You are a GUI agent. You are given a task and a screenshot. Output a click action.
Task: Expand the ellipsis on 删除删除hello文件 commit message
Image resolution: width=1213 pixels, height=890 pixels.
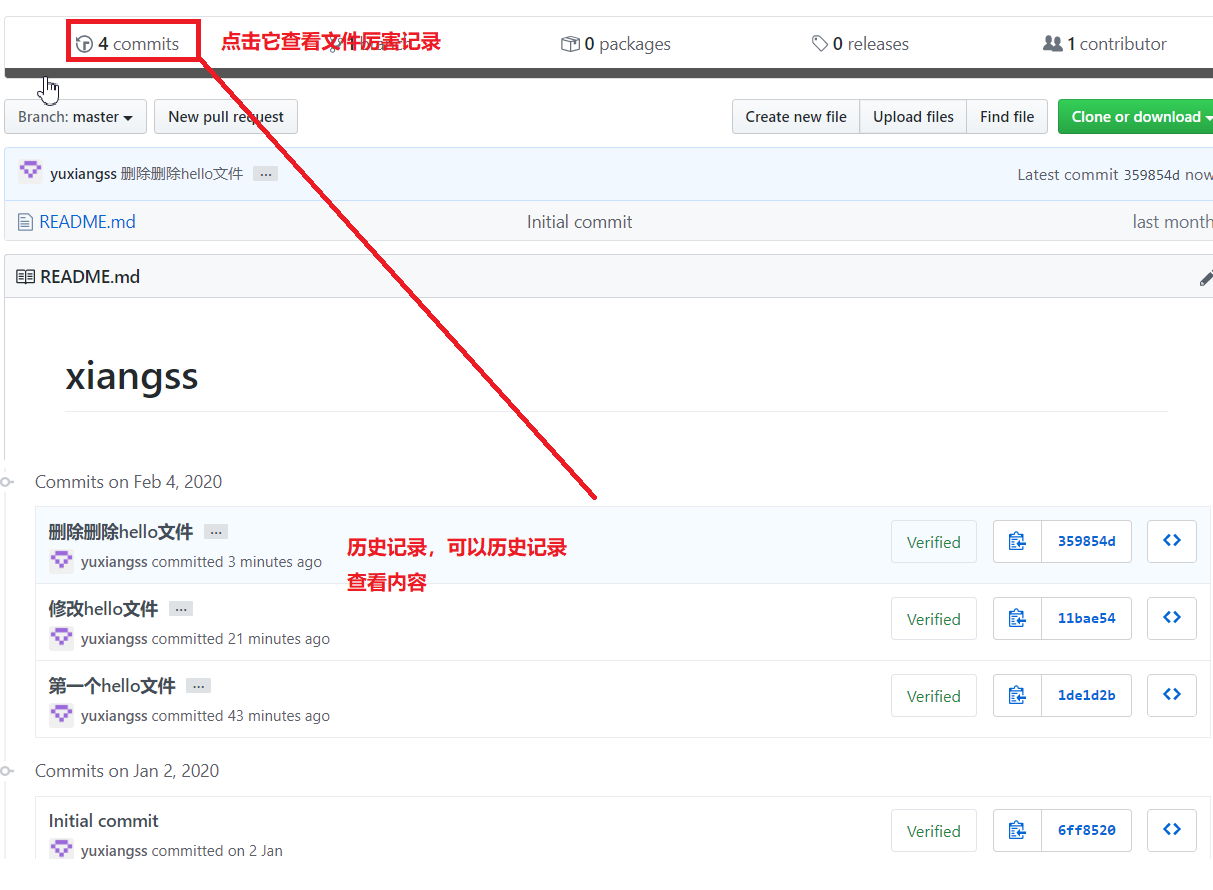216,531
